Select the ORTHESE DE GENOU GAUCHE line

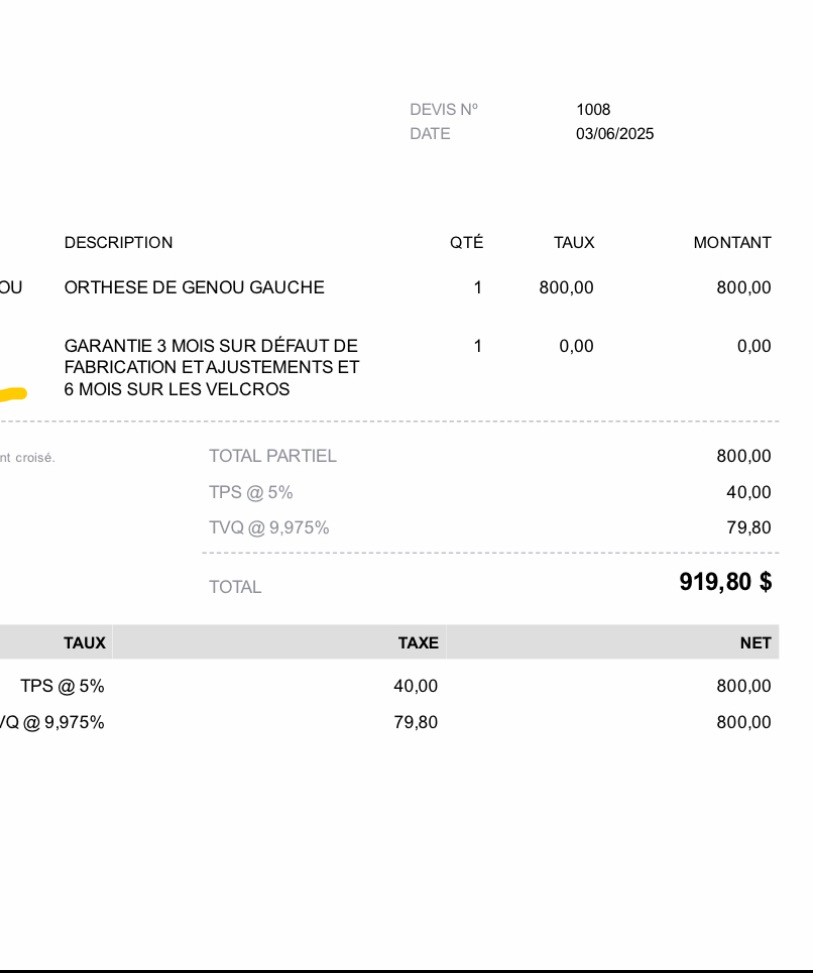click(194, 288)
